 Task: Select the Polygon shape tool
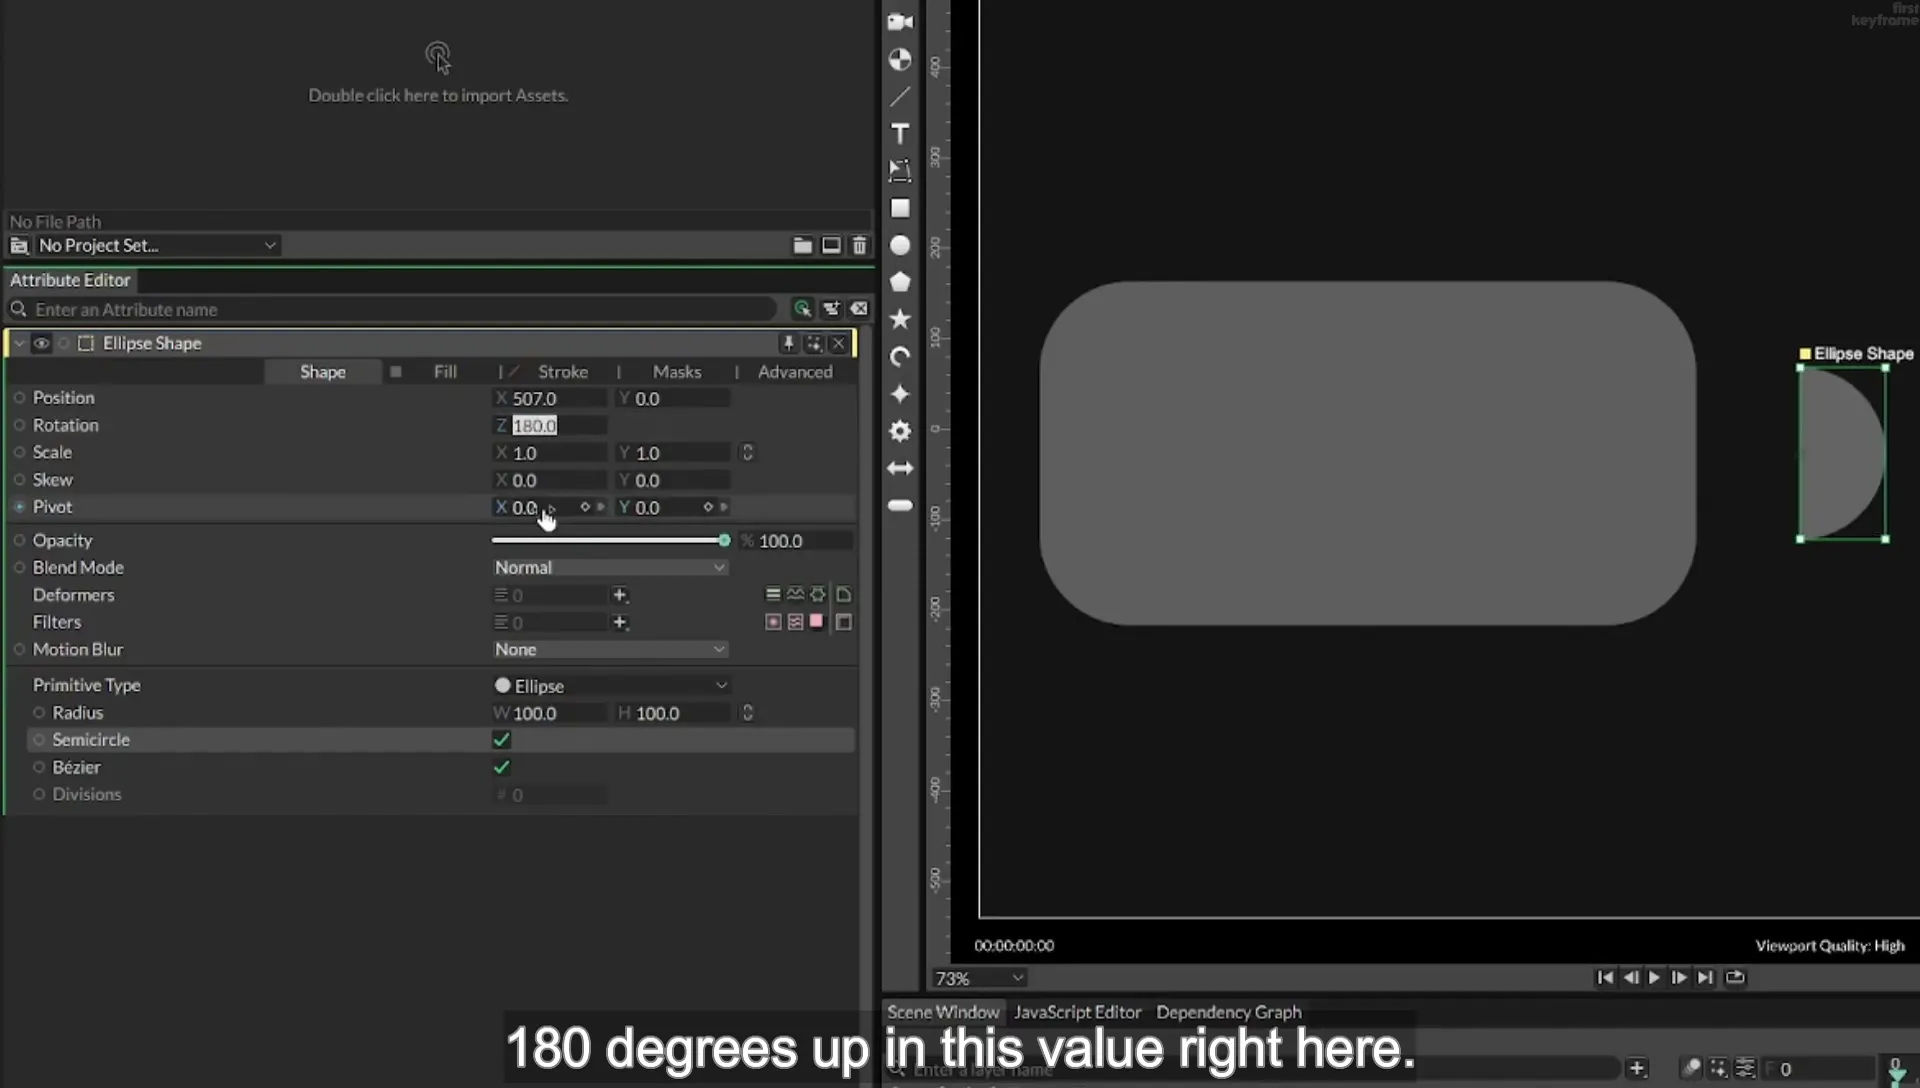point(900,282)
